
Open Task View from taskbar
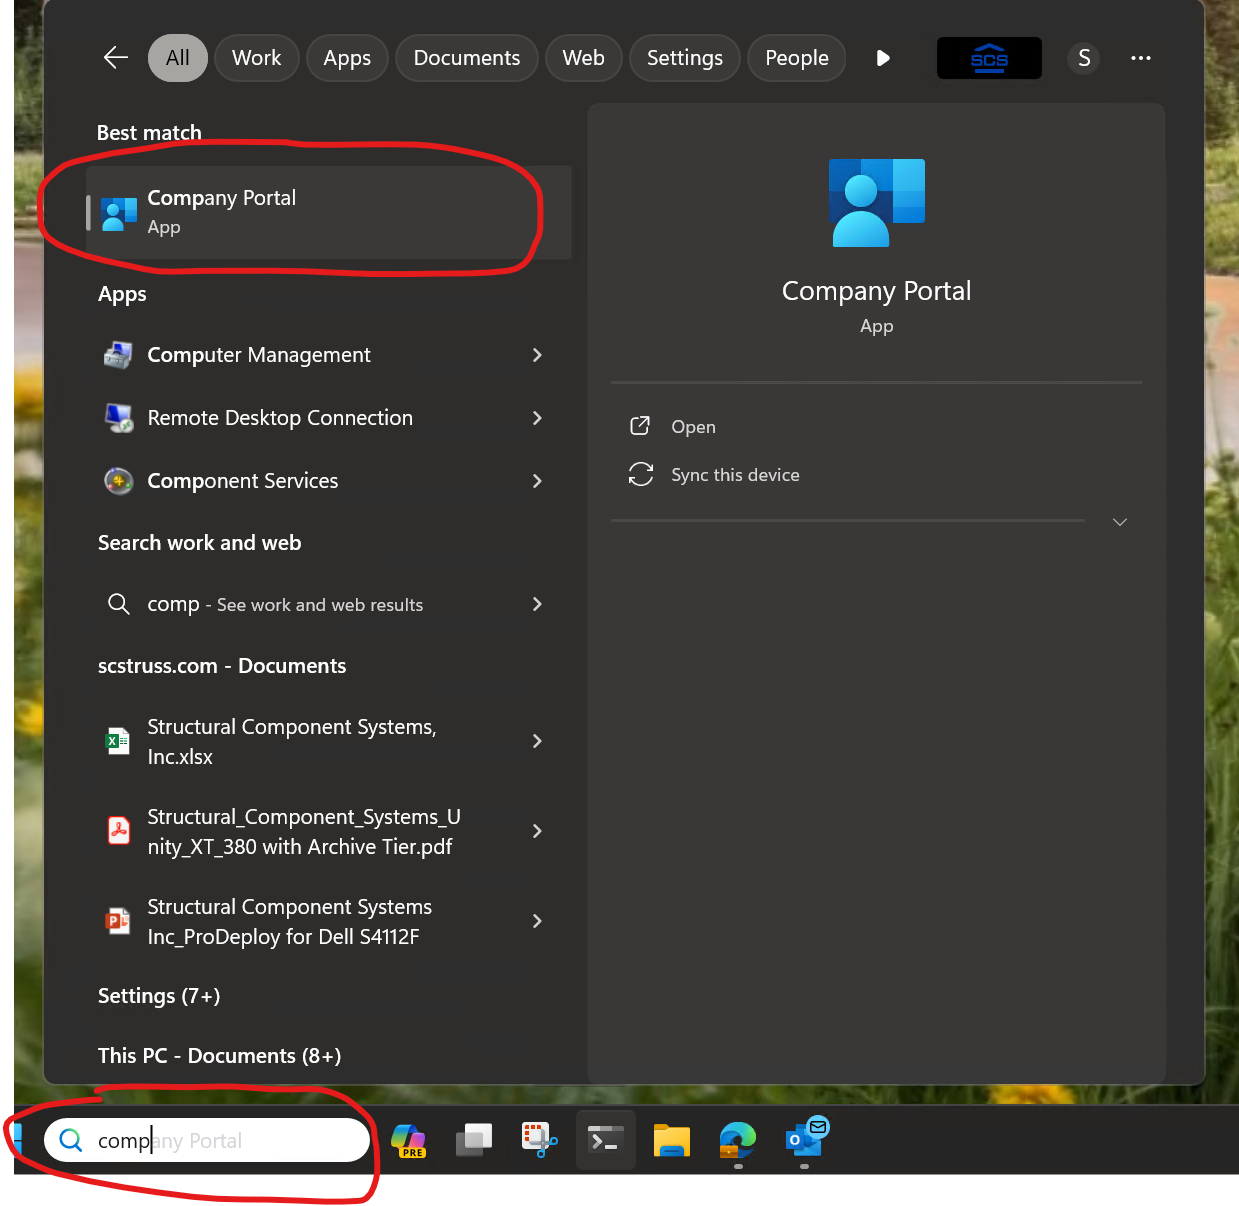pos(474,1140)
